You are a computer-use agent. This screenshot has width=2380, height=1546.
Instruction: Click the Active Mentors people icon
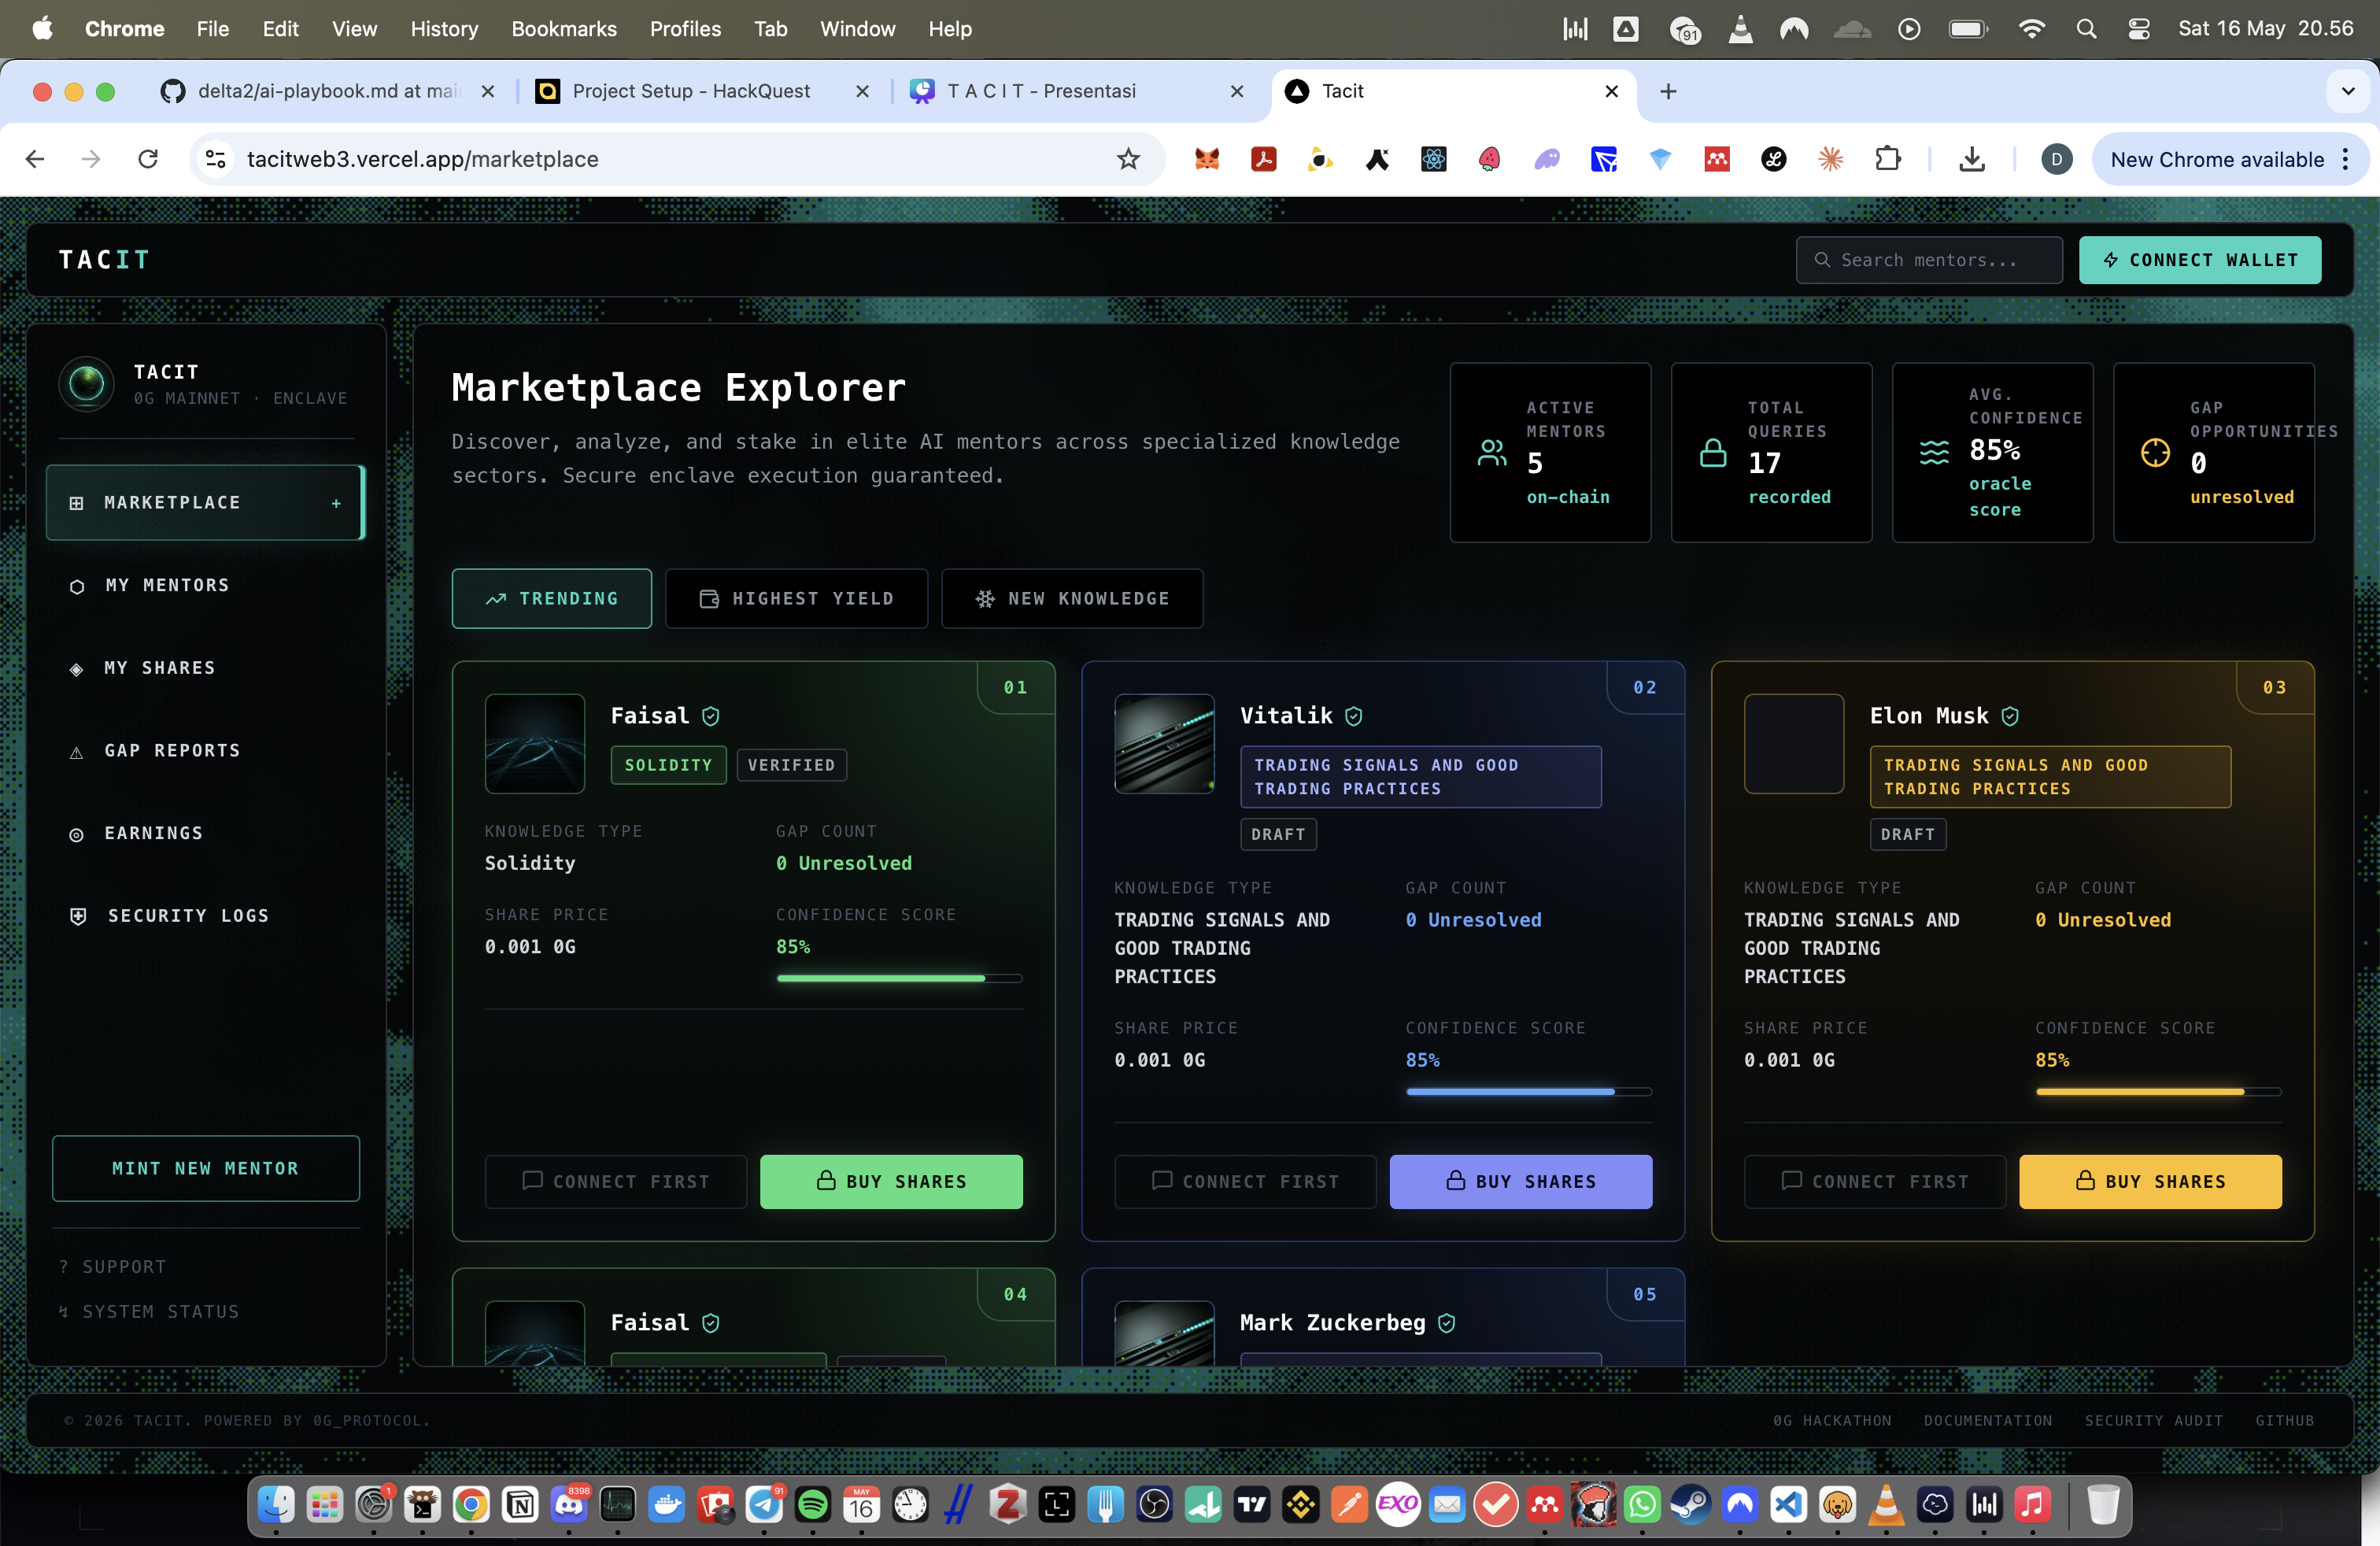pos(1492,453)
